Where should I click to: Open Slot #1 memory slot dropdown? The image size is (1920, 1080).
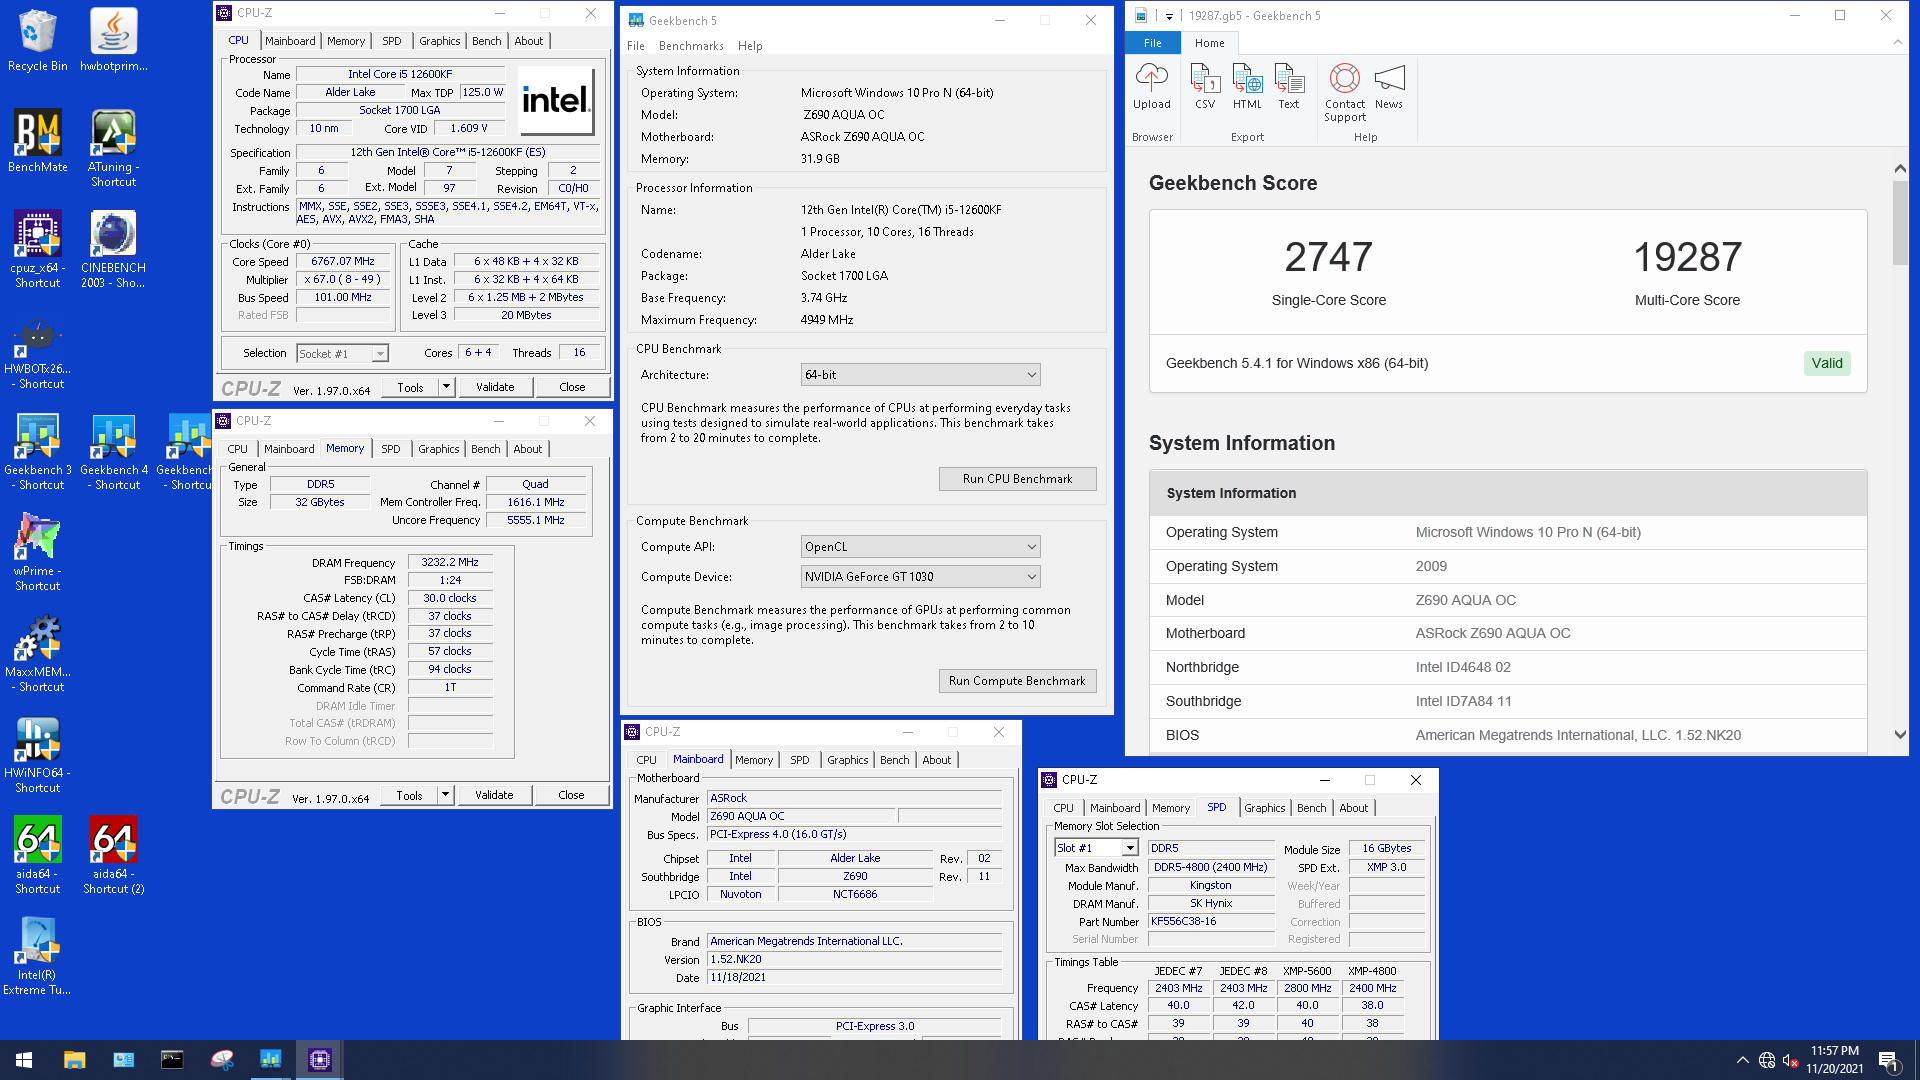pyautogui.click(x=1097, y=848)
